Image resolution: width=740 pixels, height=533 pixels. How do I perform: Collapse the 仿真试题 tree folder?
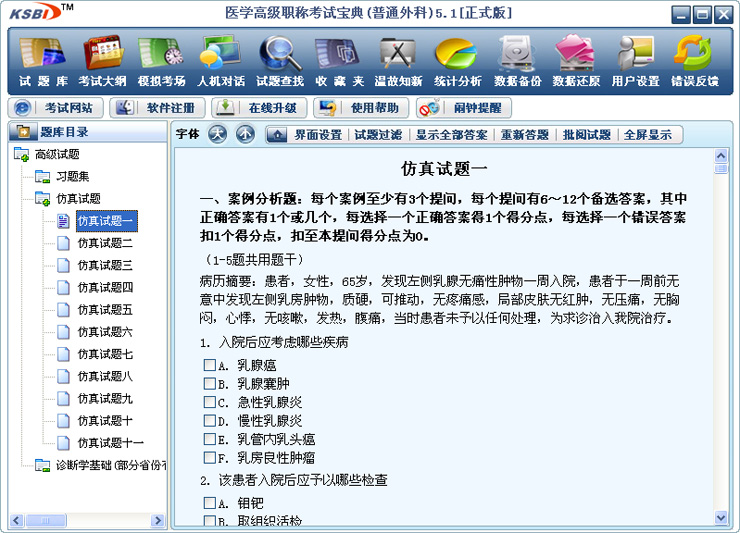pyautogui.click(x=42, y=199)
